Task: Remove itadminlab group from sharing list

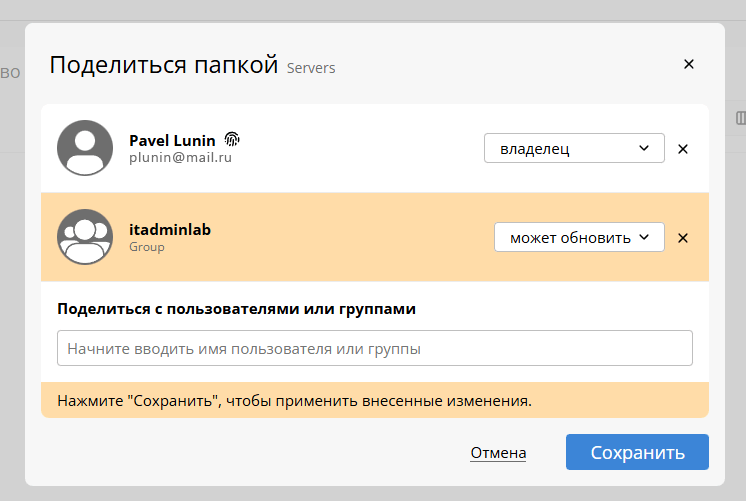Action: pyautogui.click(x=683, y=238)
